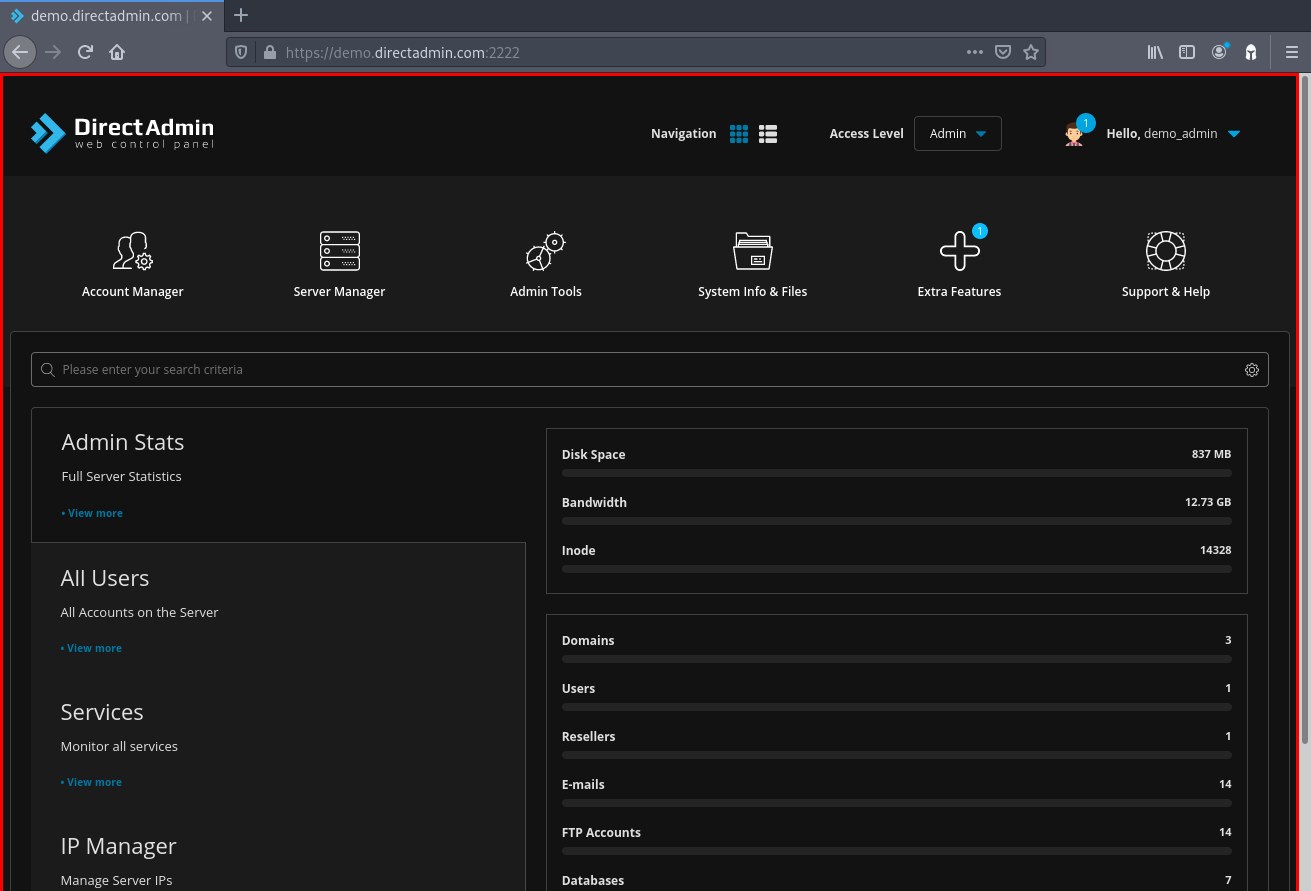
Task: Switch navigation to list view
Action: pyautogui.click(x=768, y=134)
